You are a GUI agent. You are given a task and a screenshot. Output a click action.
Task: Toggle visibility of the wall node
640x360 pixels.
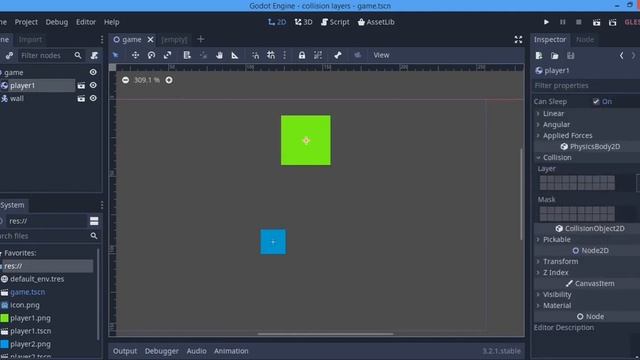tap(93, 98)
